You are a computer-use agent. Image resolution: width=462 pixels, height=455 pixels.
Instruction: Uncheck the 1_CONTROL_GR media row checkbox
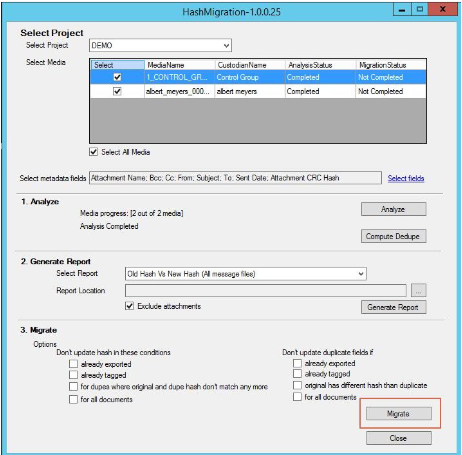117,77
